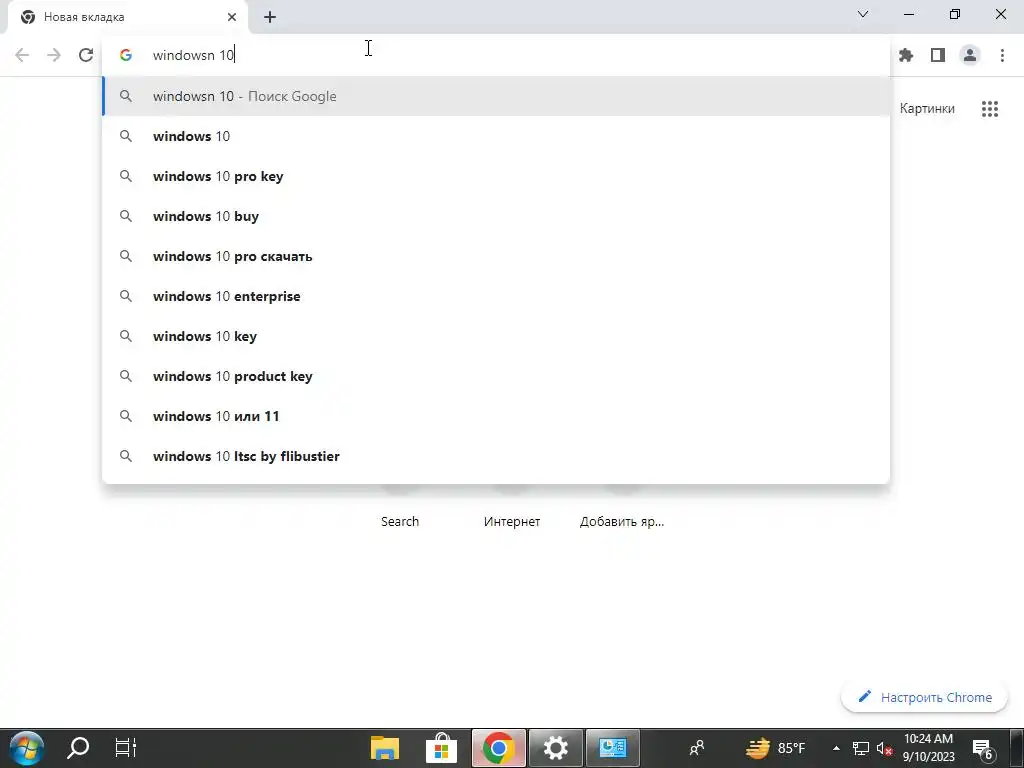Show hidden system tray icons
This screenshot has height=768, width=1024.
(836, 748)
